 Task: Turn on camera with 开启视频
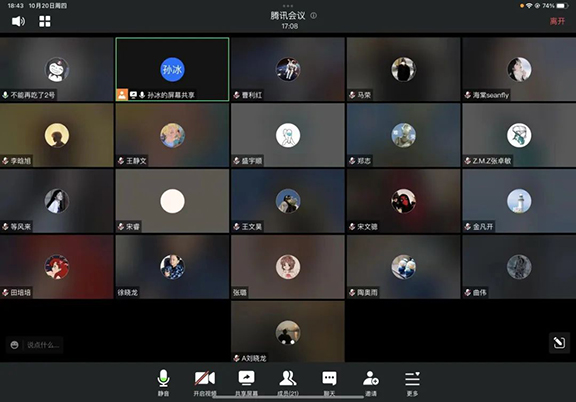(x=205, y=383)
